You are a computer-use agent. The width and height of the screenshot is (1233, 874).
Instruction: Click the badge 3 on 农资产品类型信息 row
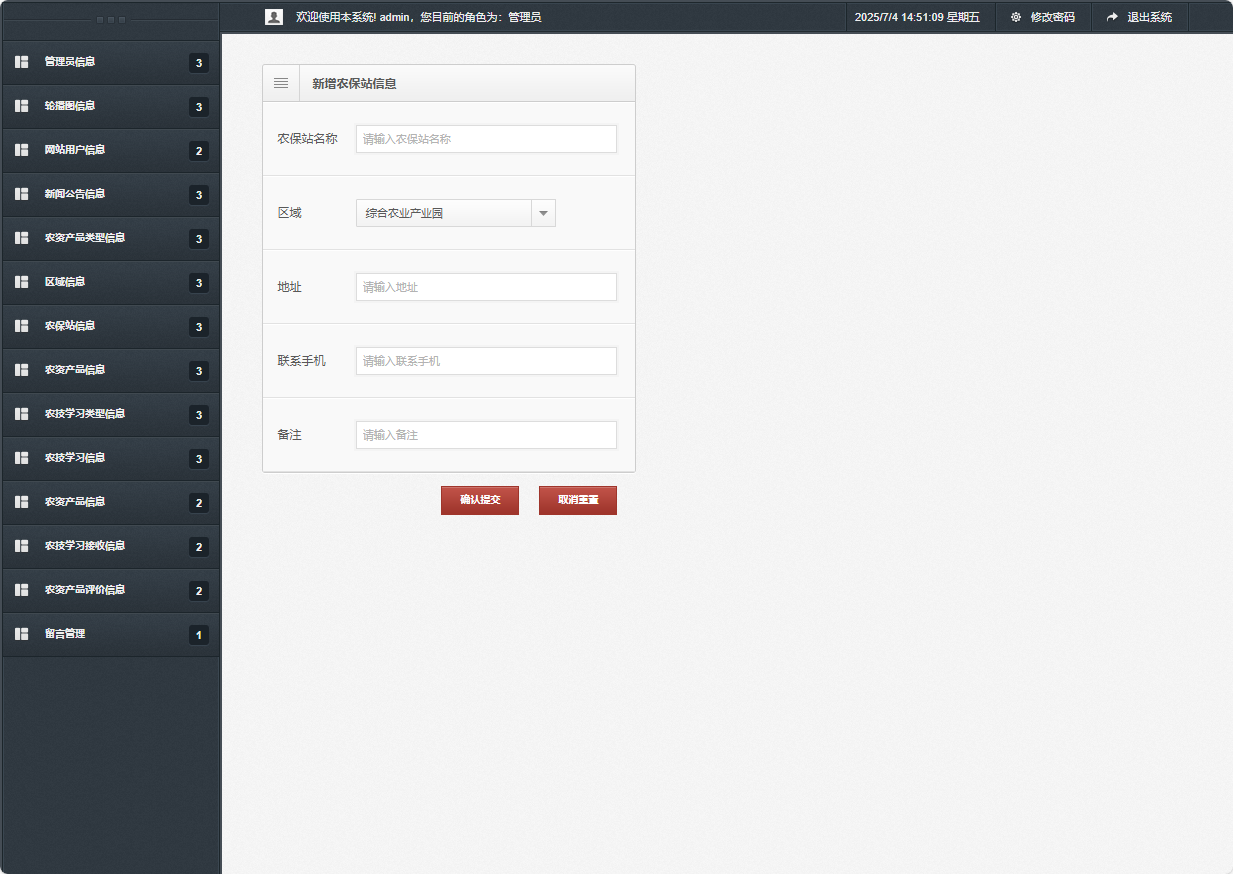click(x=199, y=239)
